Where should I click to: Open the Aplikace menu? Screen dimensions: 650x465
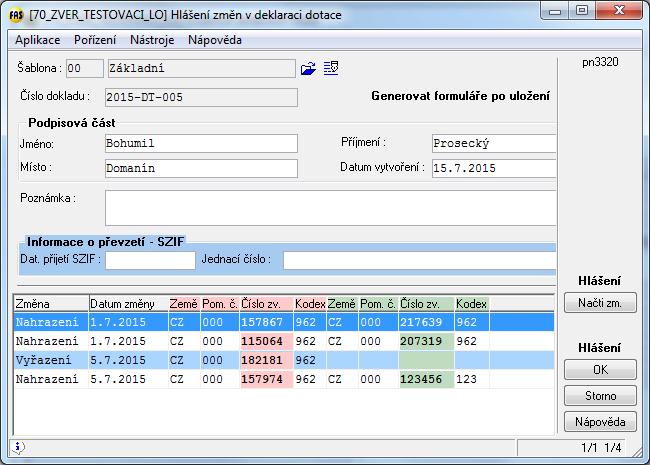click(38, 40)
